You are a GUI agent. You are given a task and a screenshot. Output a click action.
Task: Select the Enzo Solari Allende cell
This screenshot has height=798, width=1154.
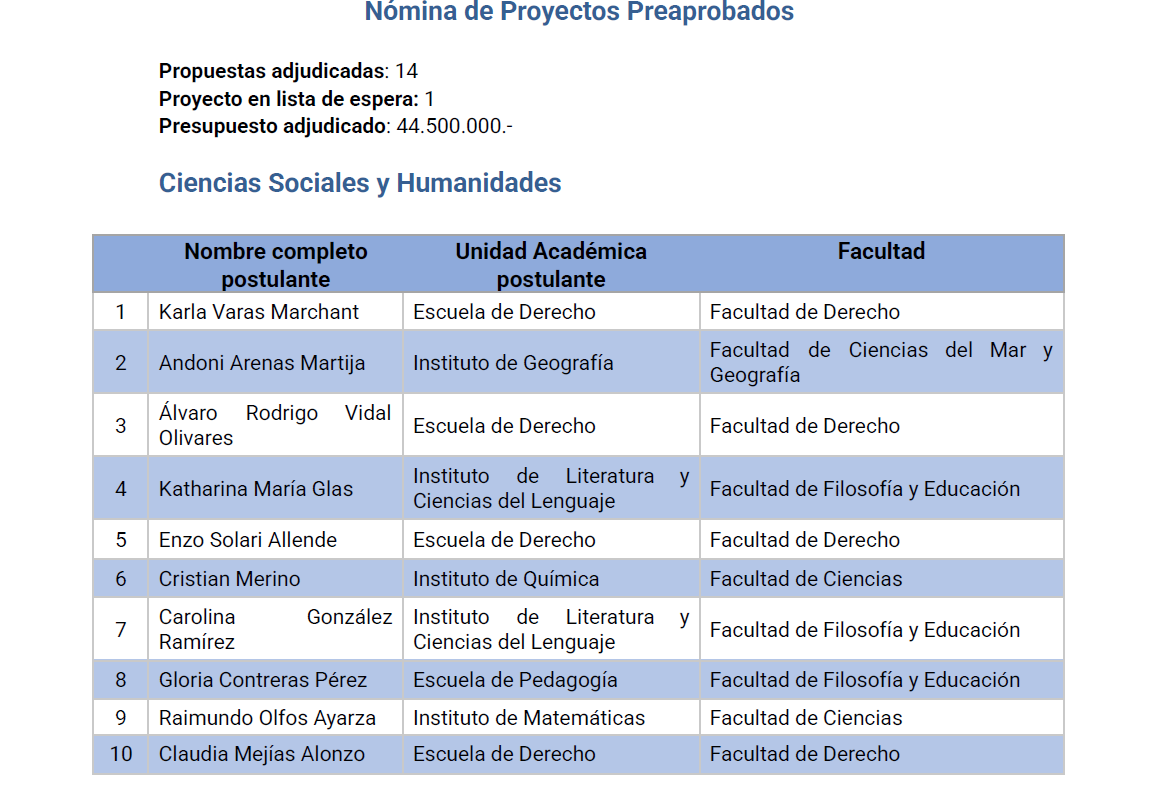coord(248,540)
